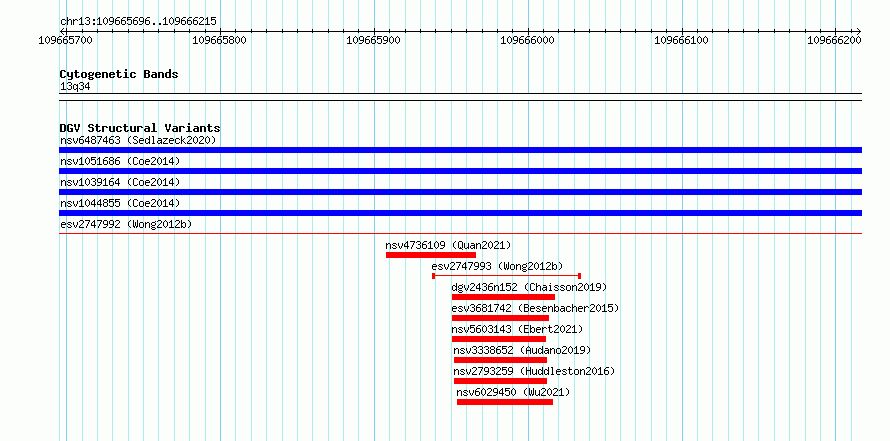Select red bar under dgv2436n152
The height and width of the screenshot is (441, 890).
tap(503, 297)
